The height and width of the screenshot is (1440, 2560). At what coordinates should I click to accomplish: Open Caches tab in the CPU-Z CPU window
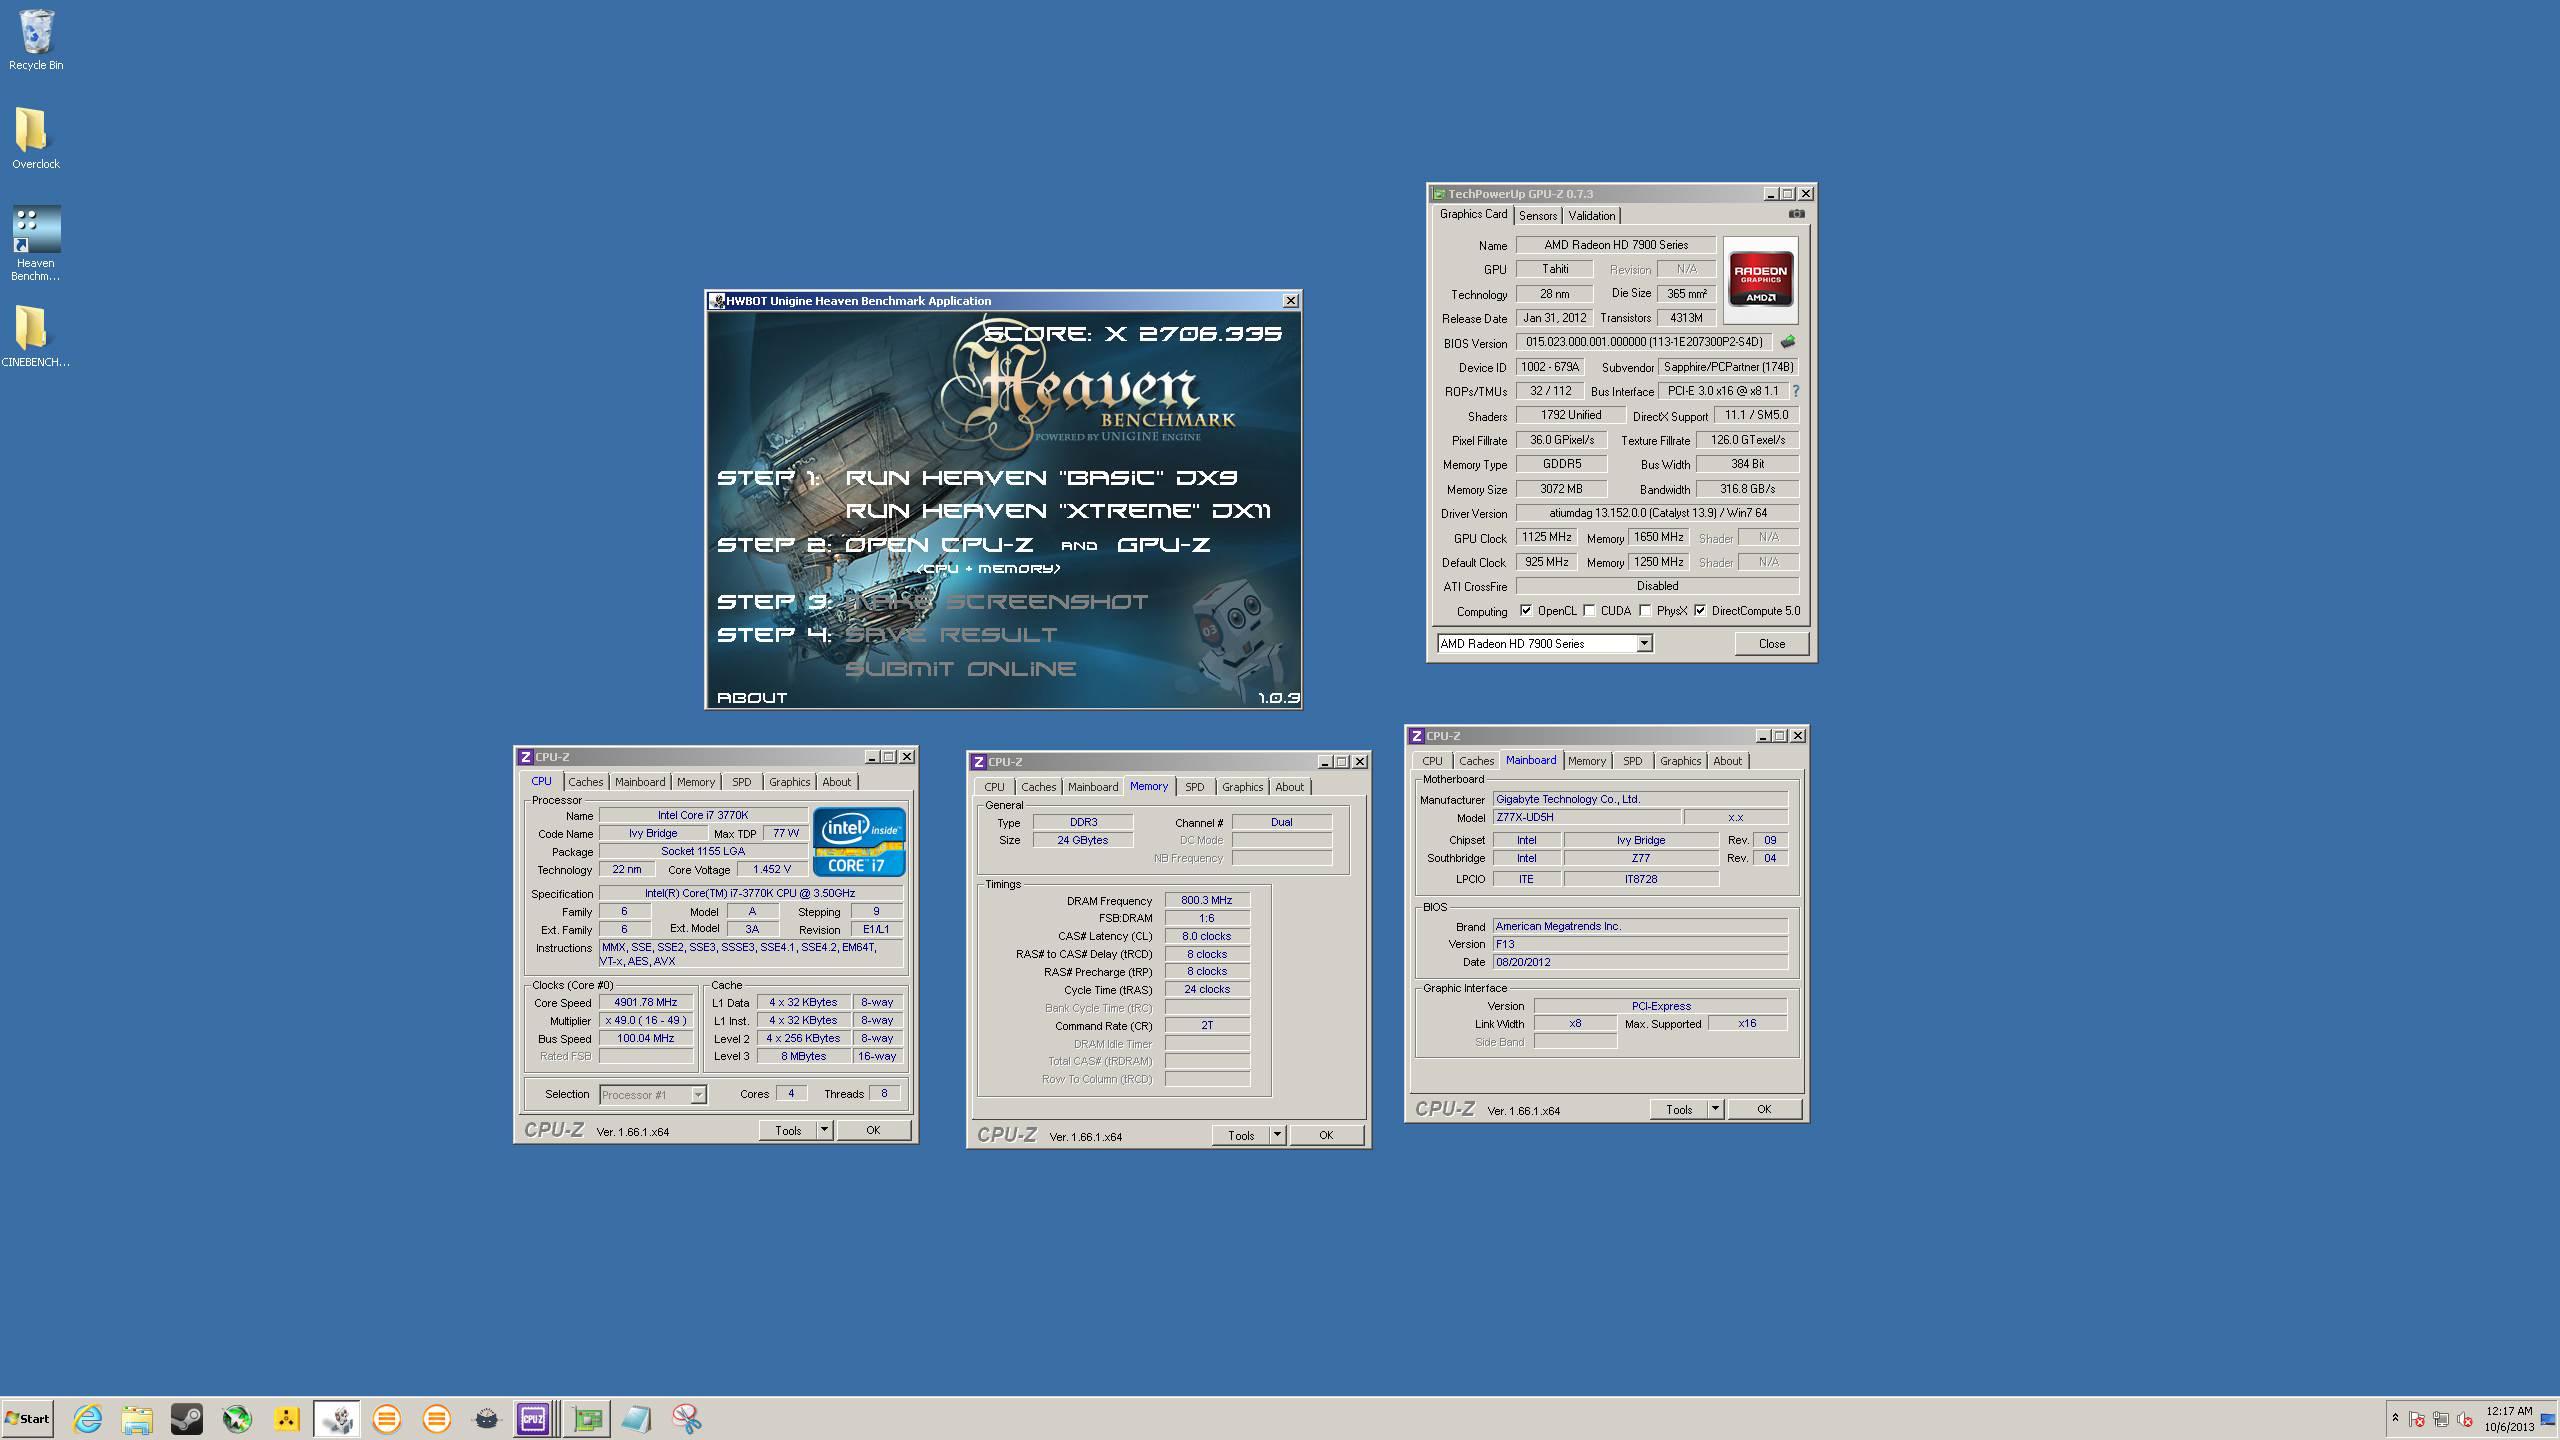[x=586, y=782]
